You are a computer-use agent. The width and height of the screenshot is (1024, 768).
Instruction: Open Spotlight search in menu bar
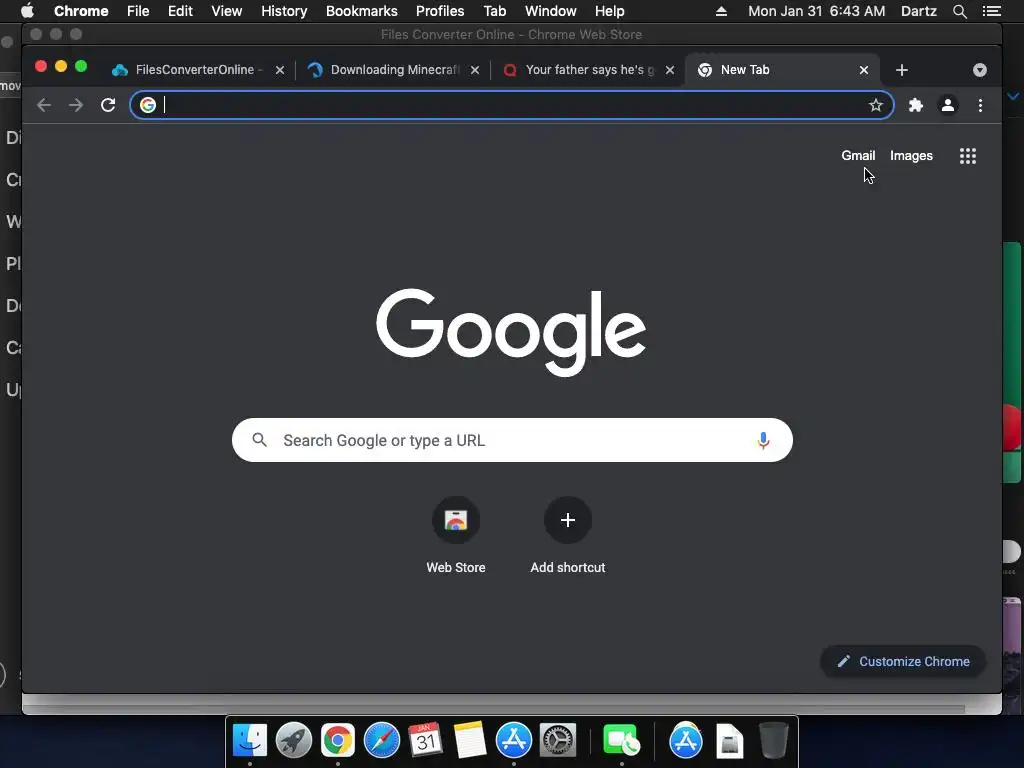click(x=959, y=11)
